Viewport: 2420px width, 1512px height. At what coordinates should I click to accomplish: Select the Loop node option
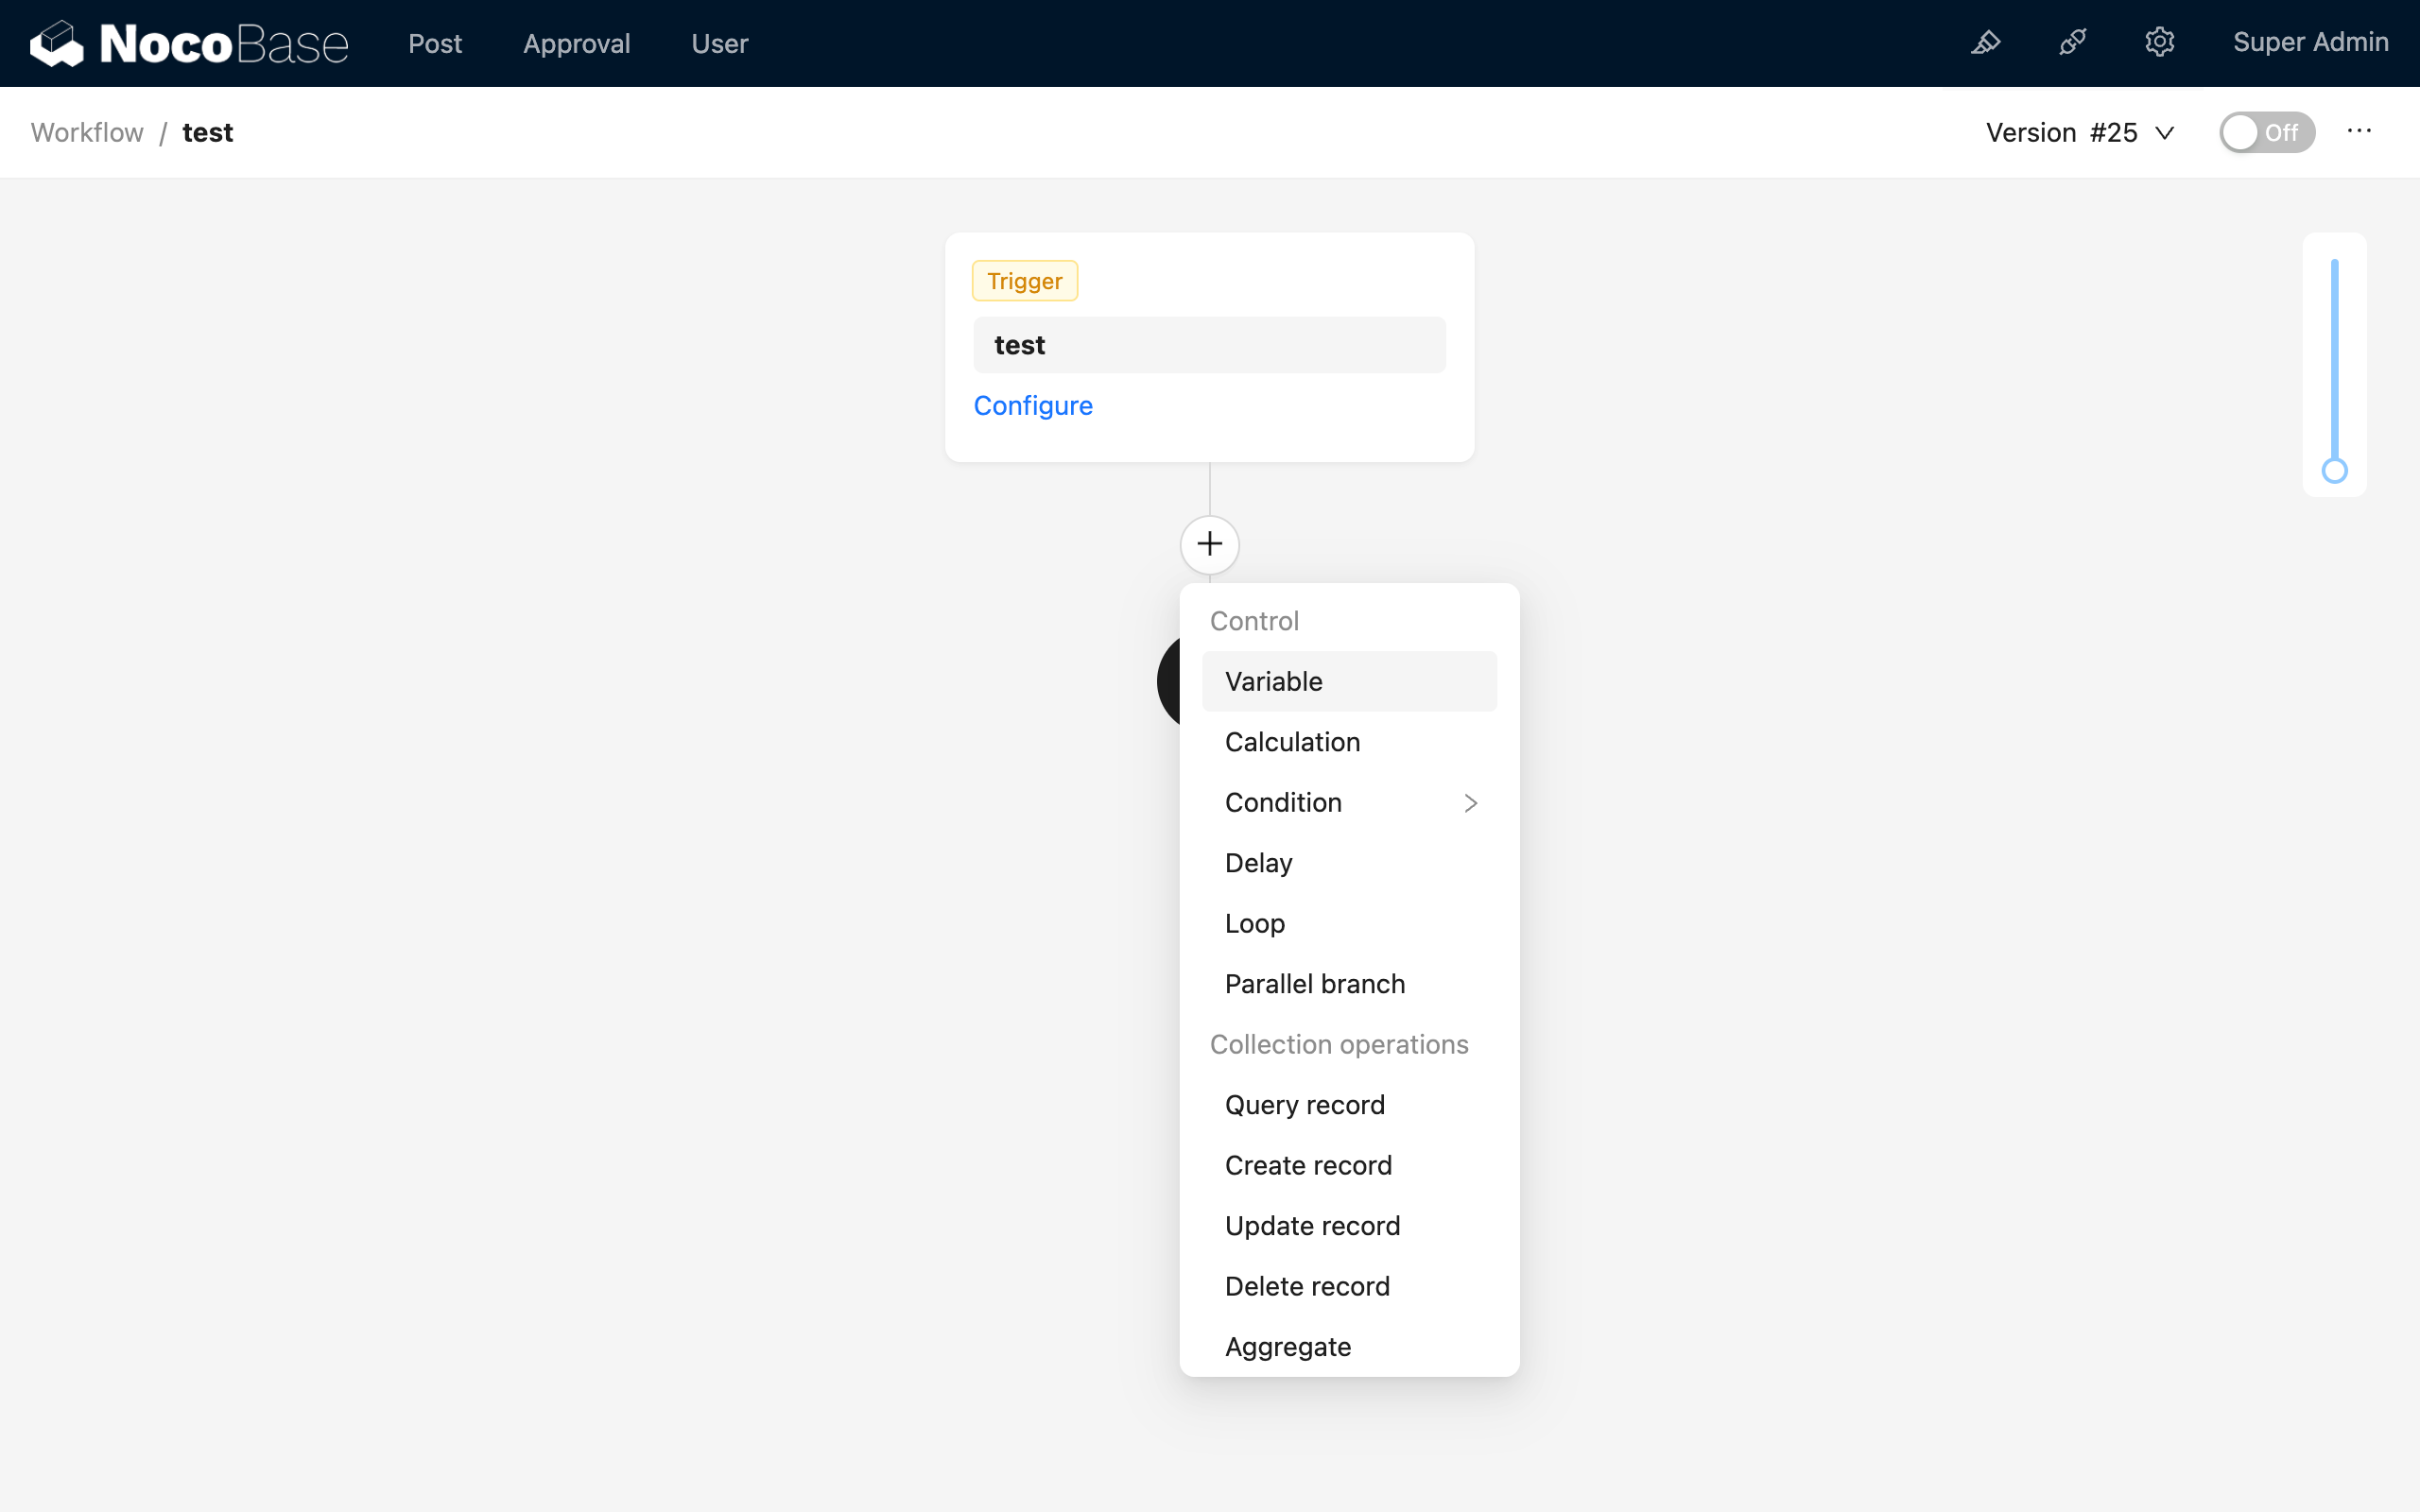point(1255,924)
